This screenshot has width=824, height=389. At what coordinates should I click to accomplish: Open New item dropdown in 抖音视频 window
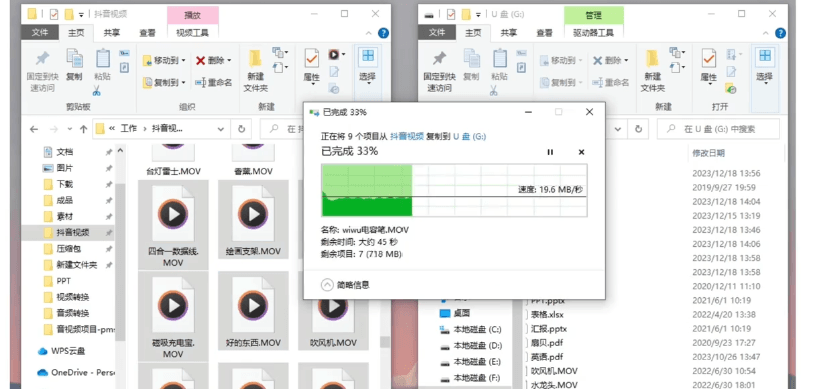pyautogui.click(x=280, y=53)
